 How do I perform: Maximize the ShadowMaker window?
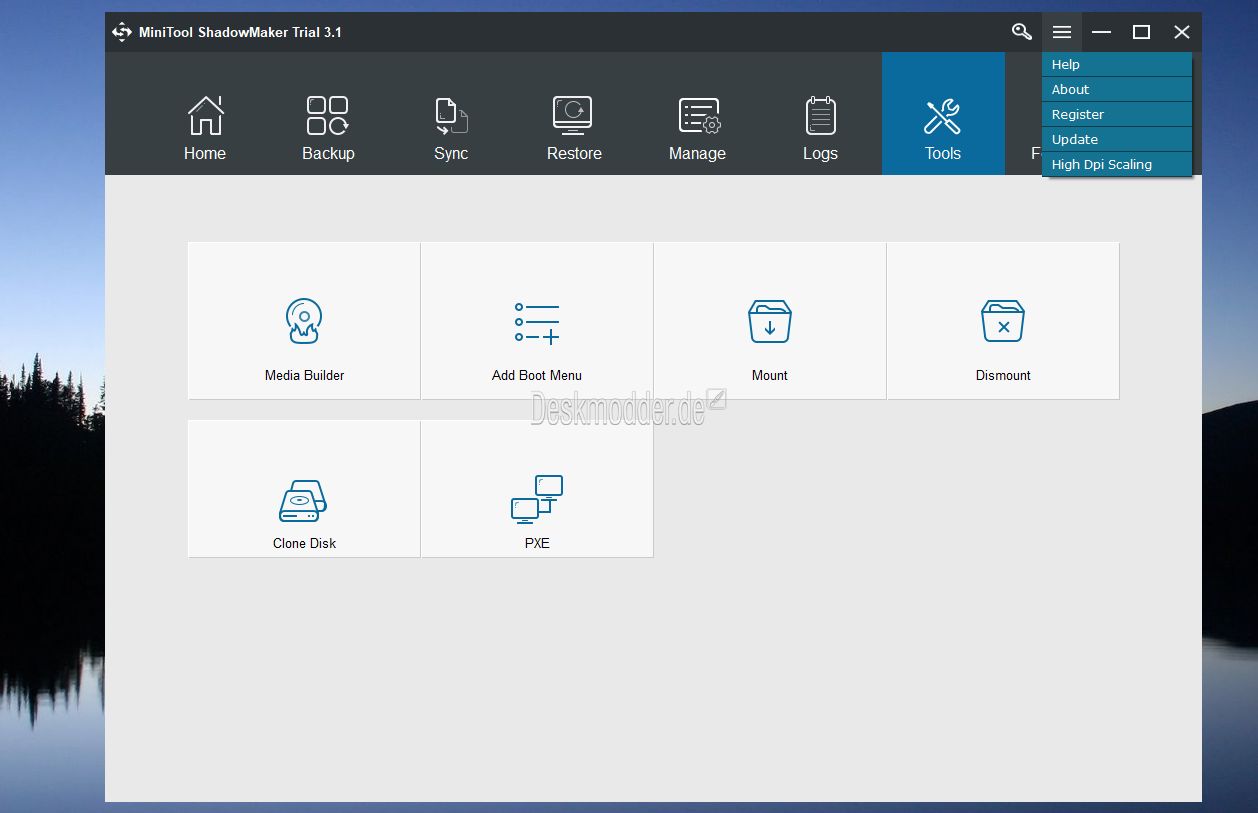point(1141,32)
